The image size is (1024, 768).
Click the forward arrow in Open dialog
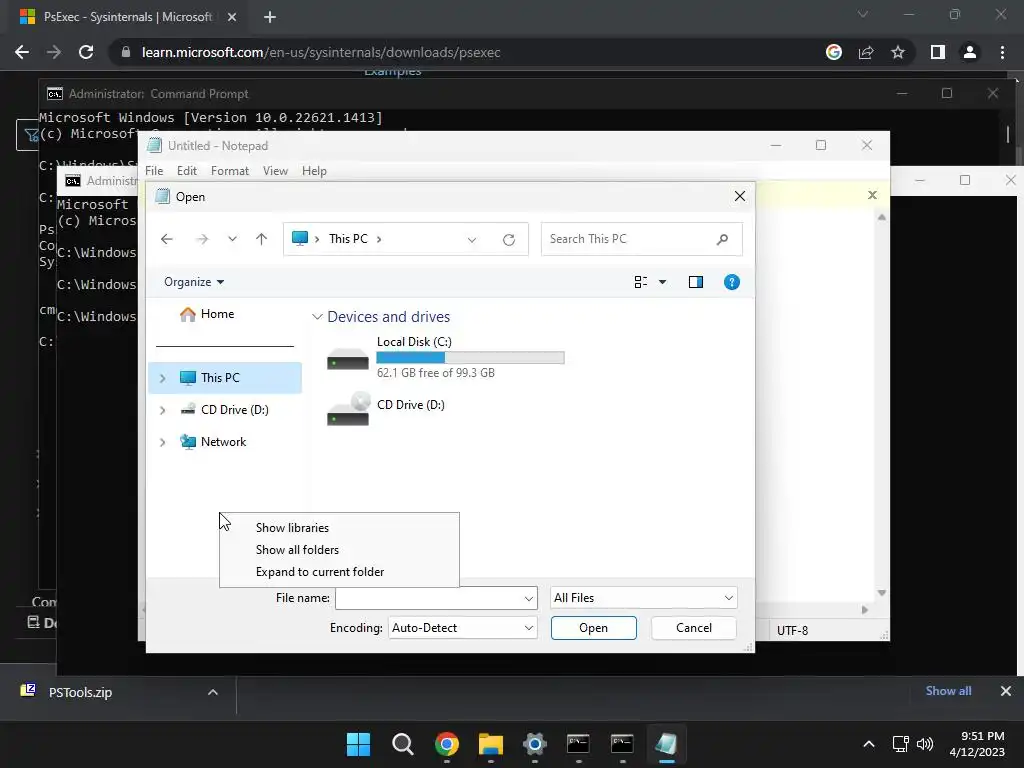pyautogui.click(x=202, y=239)
